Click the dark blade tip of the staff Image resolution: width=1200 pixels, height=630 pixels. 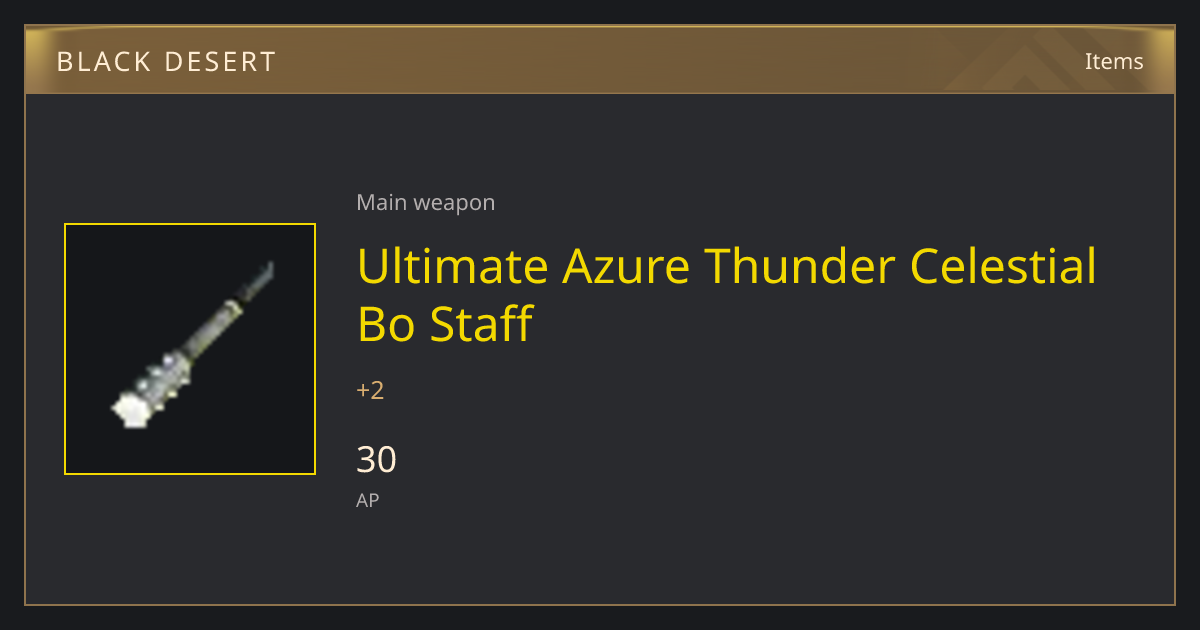coord(259,279)
